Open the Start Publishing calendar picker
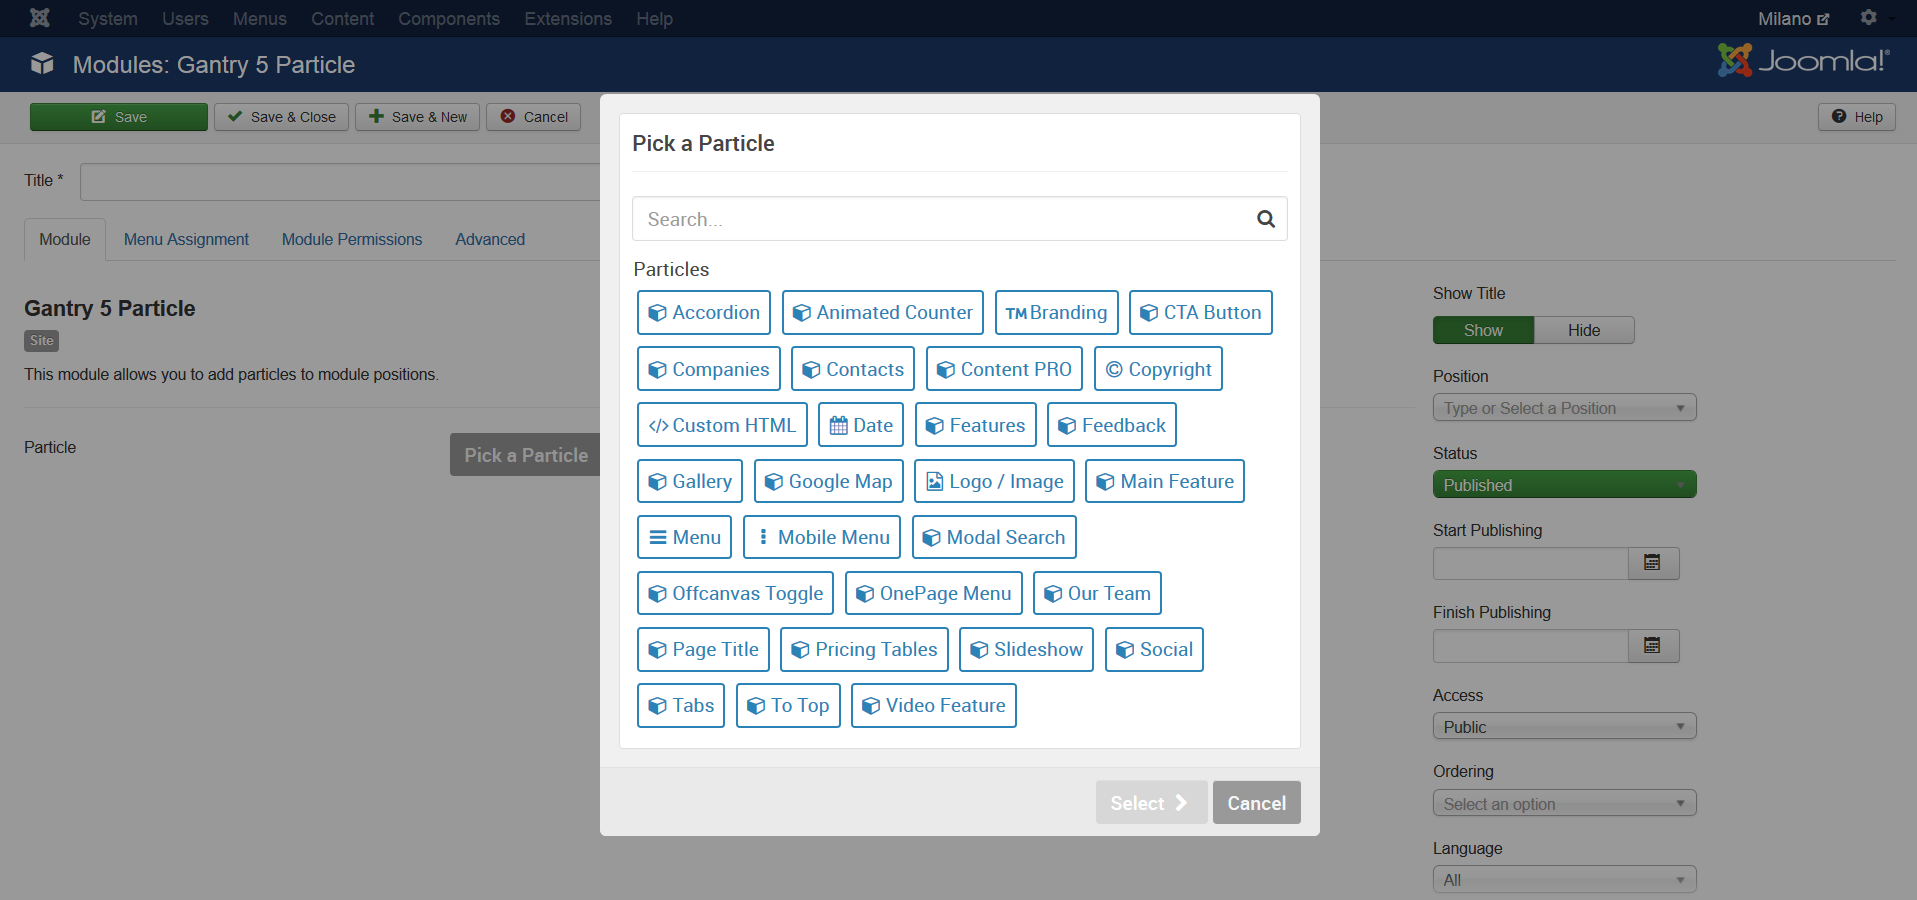This screenshot has height=900, width=1917. pyautogui.click(x=1652, y=563)
